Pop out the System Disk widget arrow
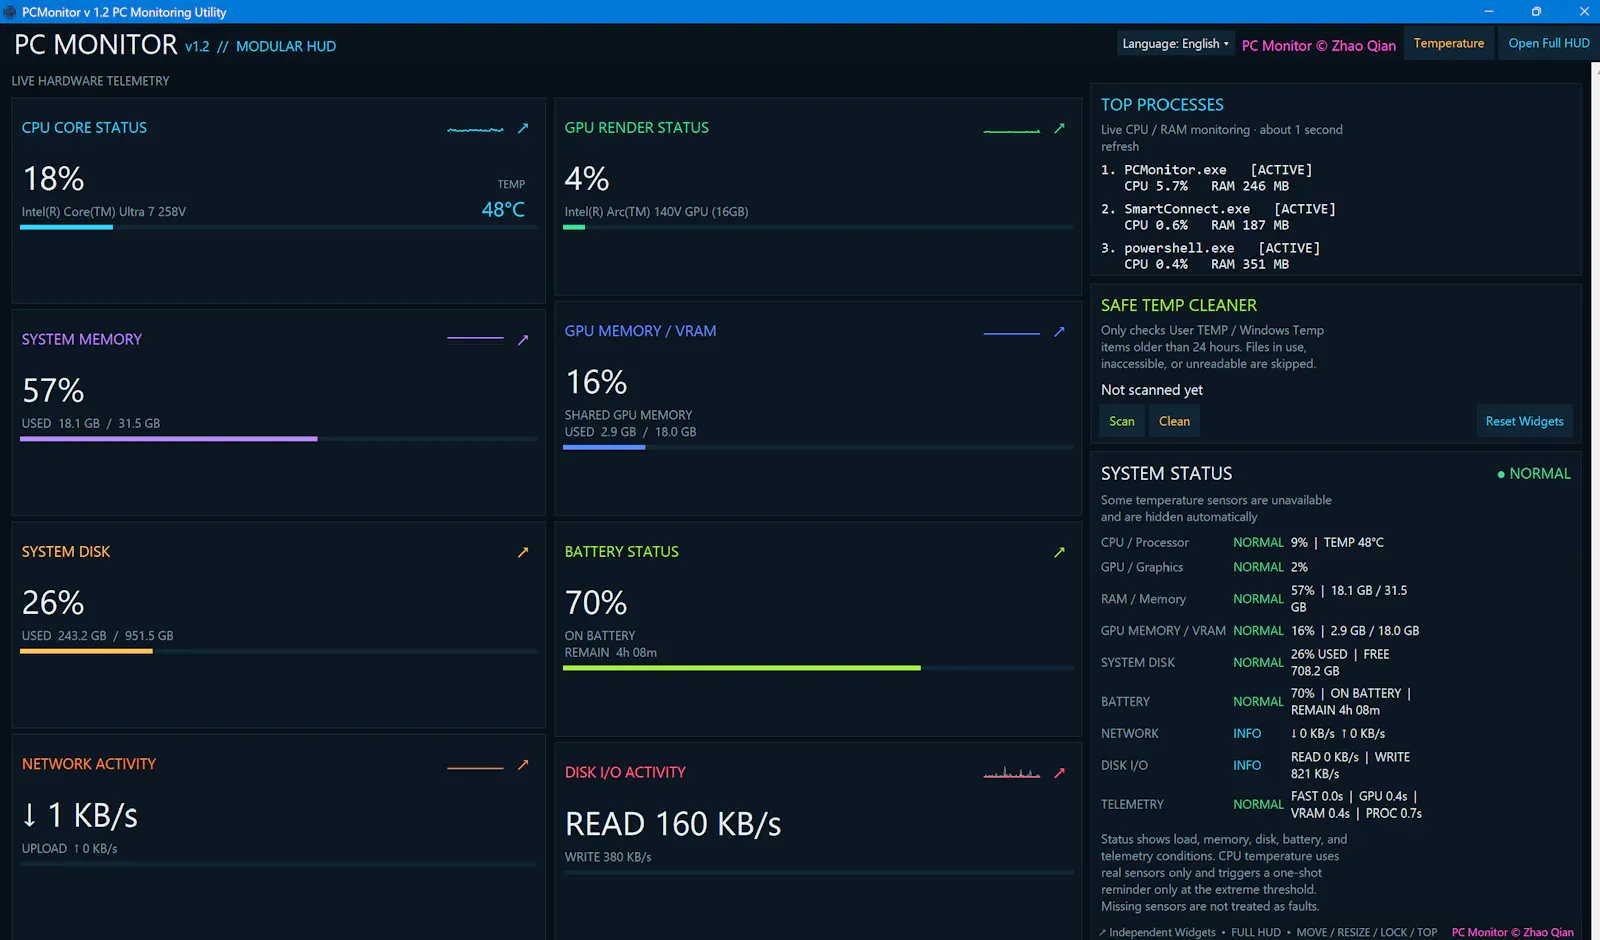 [x=522, y=552]
